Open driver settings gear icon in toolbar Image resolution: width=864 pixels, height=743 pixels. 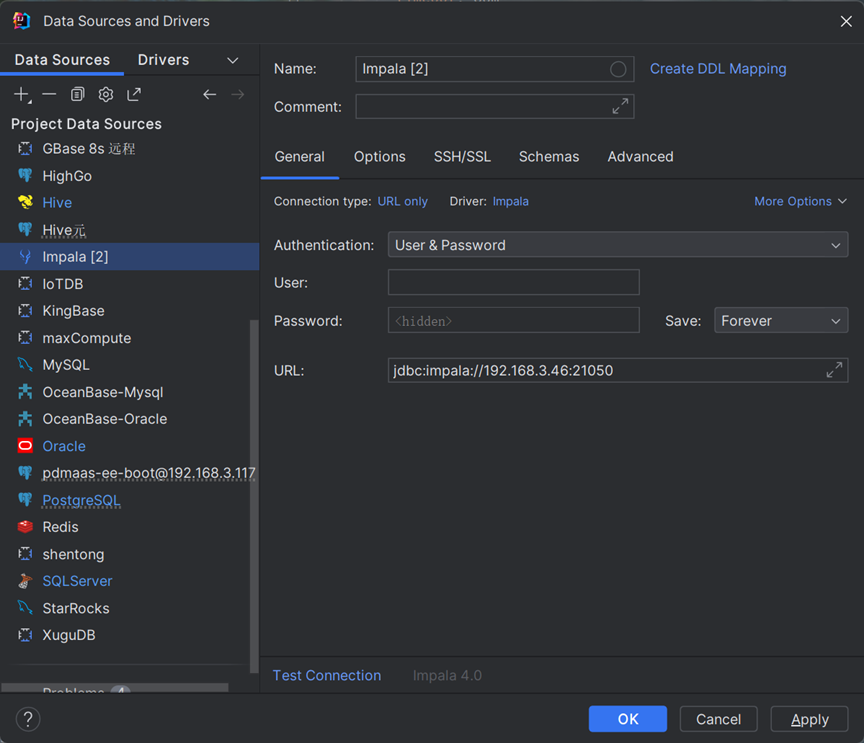pos(105,94)
